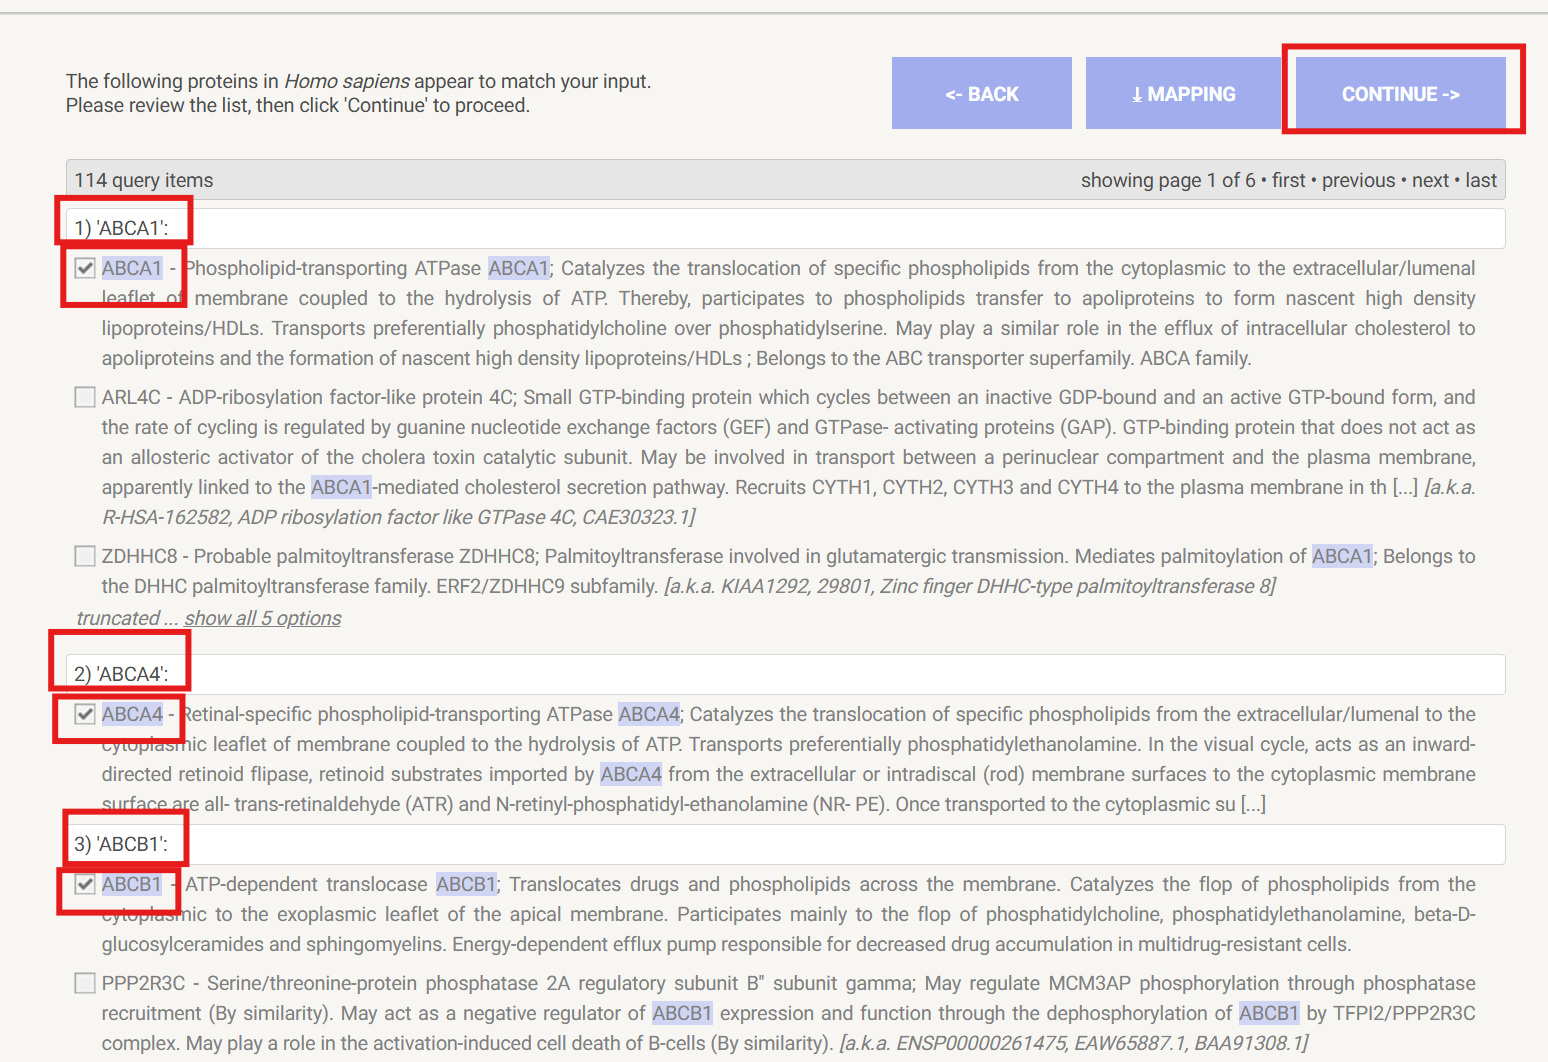Click query header 3) 'ABCB1'
Image resolution: width=1548 pixels, height=1062 pixels.
pyautogui.click(x=785, y=844)
